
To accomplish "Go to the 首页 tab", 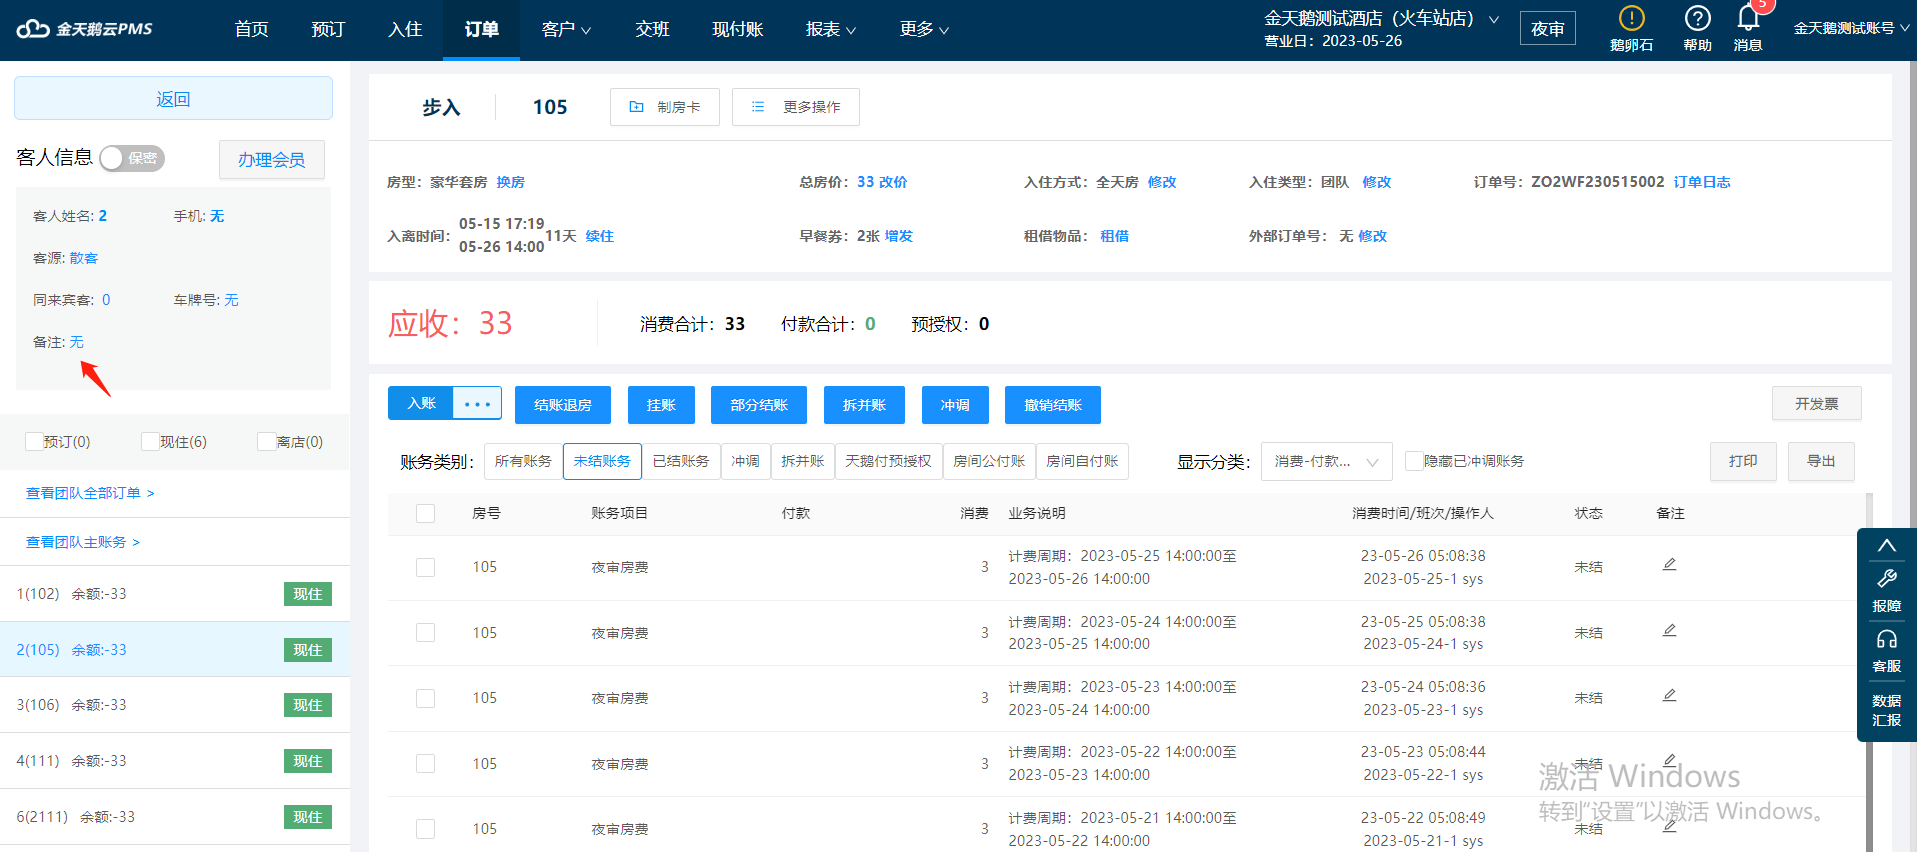I will click(251, 30).
